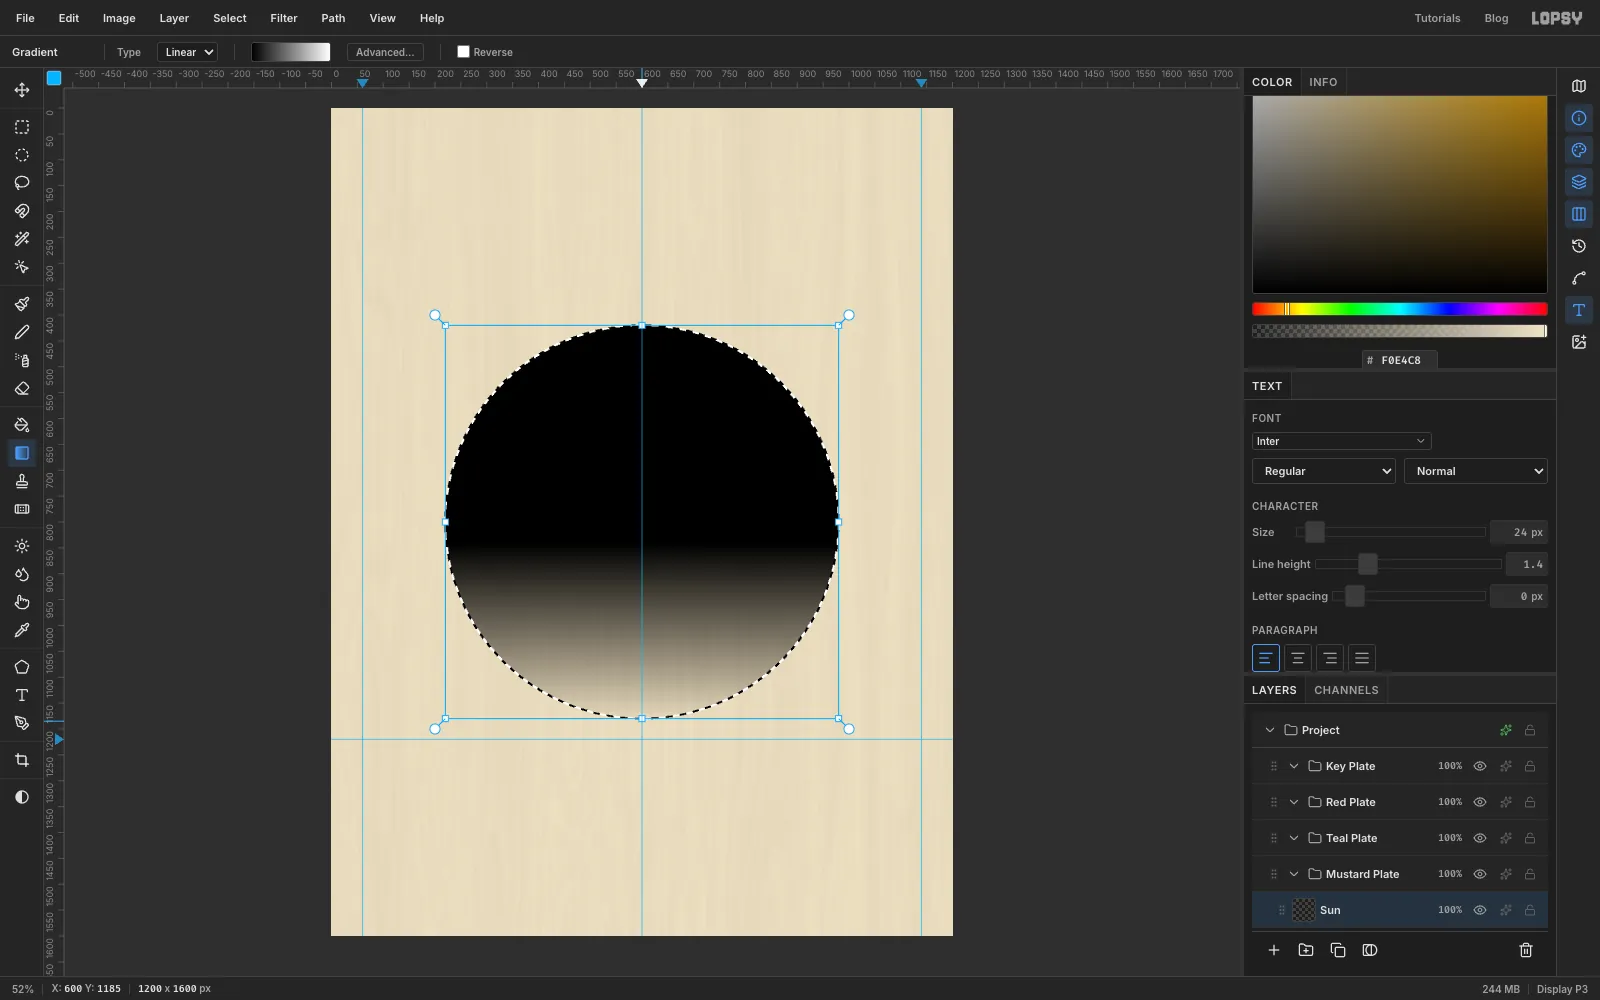Create a new layer group folder
The height and width of the screenshot is (1000, 1600).
(1306, 950)
